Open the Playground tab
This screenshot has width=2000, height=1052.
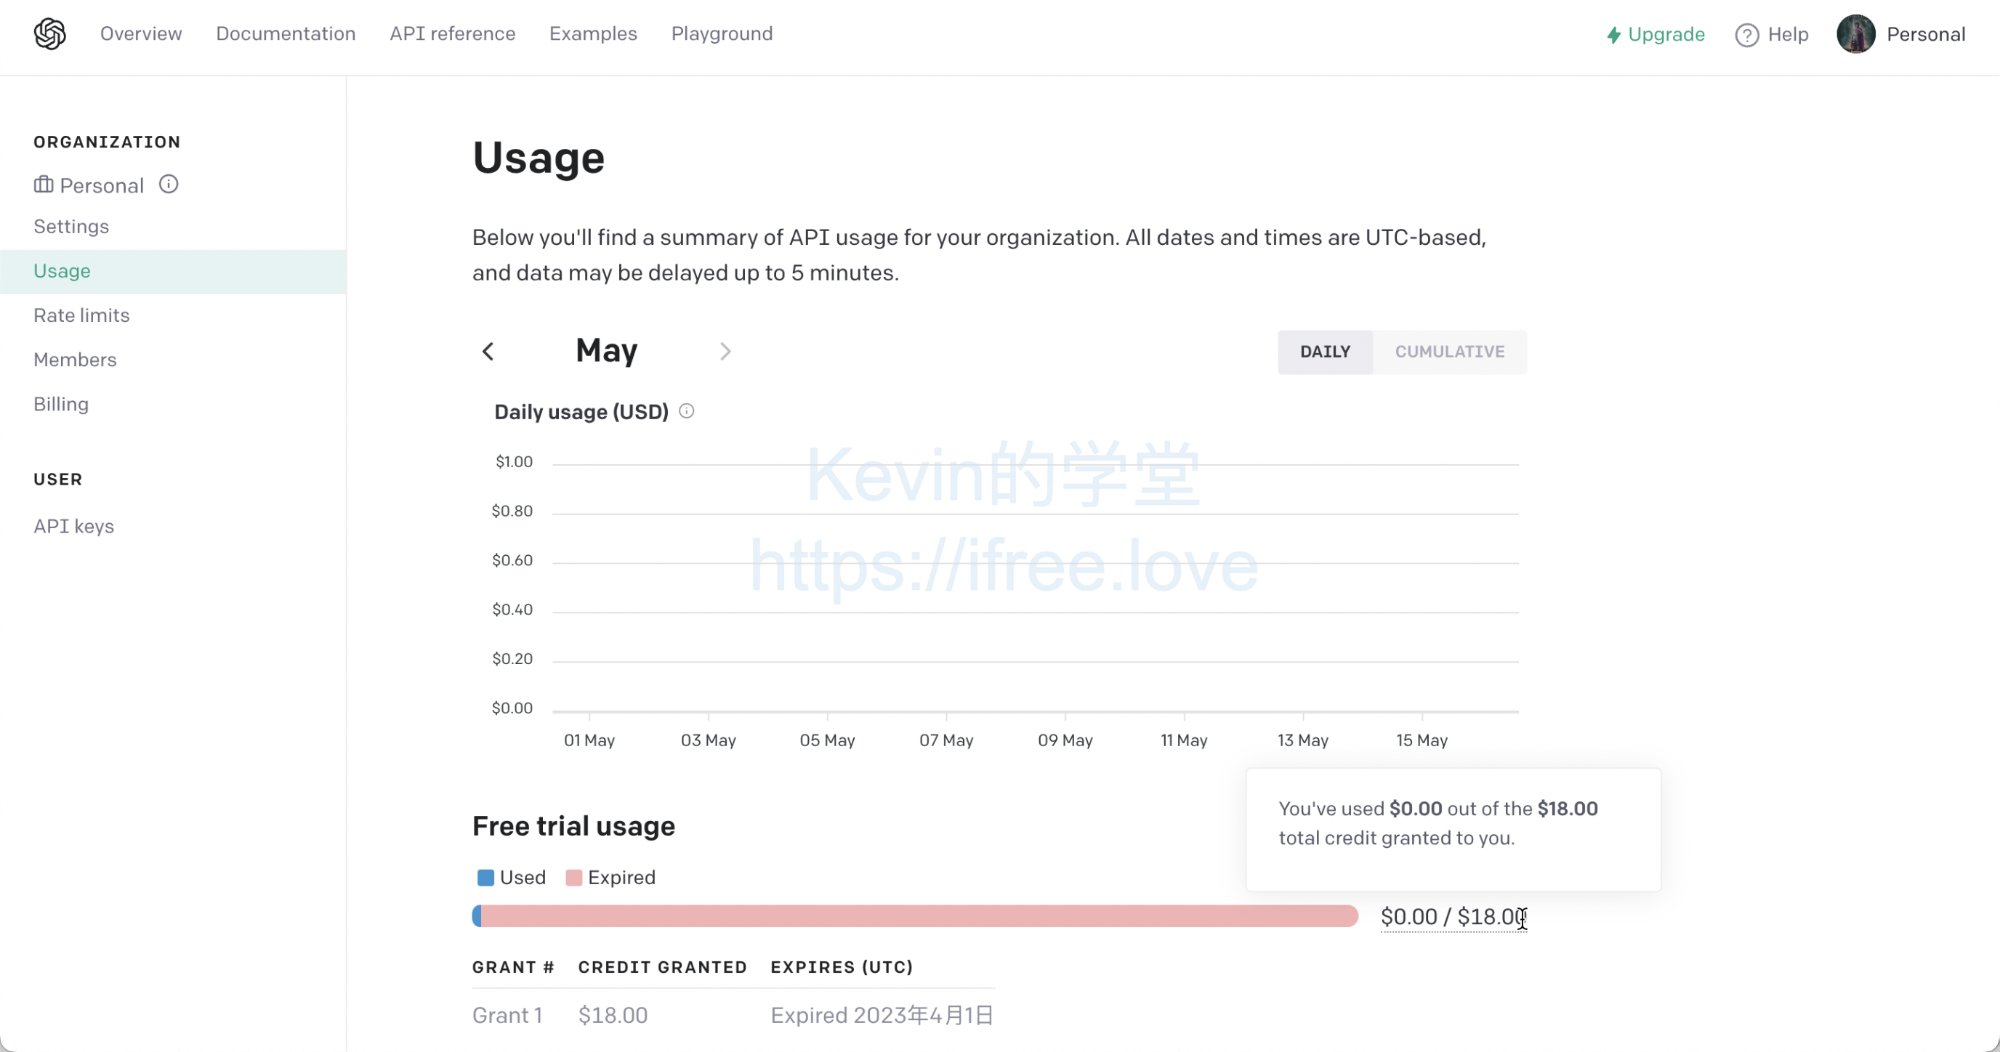(722, 34)
